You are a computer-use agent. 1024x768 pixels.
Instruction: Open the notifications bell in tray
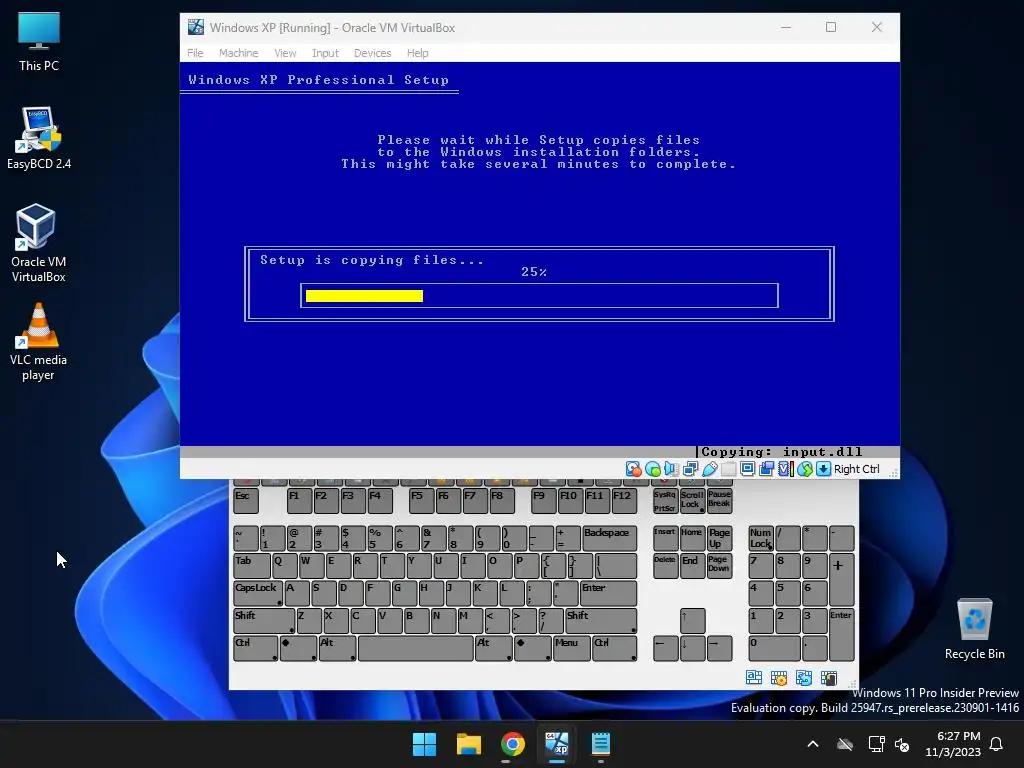[996, 744]
